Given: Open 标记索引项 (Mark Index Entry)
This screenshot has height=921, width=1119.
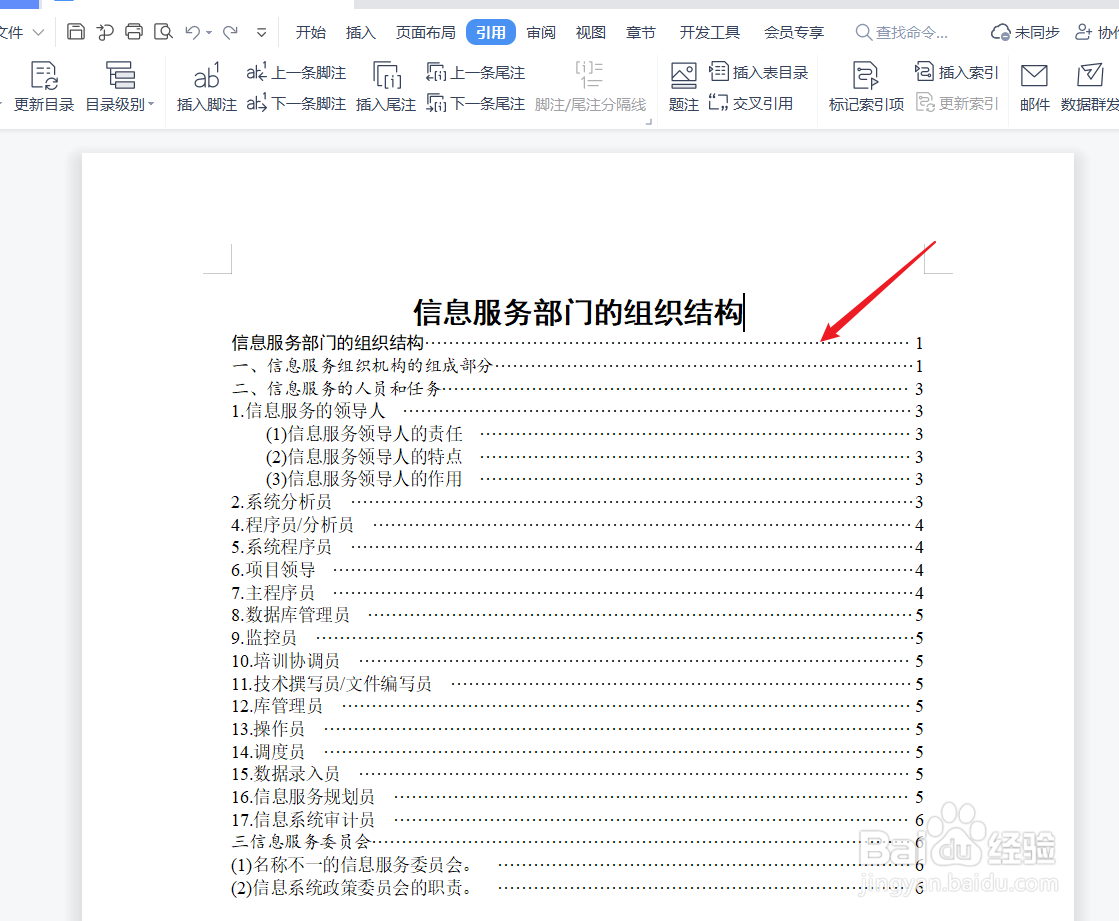Looking at the screenshot, I should pos(864,85).
